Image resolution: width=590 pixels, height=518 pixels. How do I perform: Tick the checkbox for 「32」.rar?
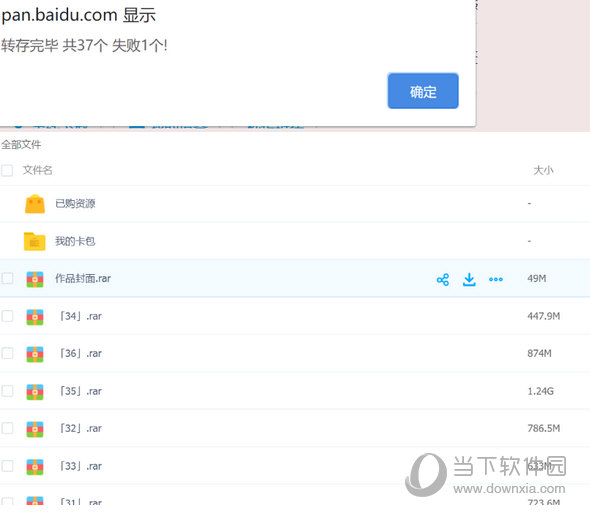tap(7, 428)
